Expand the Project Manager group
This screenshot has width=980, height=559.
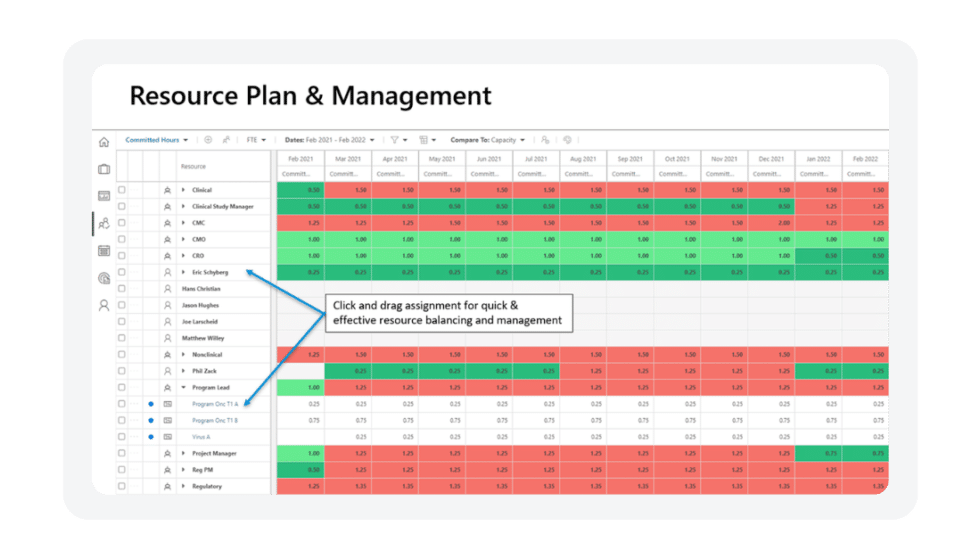[183, 453]
